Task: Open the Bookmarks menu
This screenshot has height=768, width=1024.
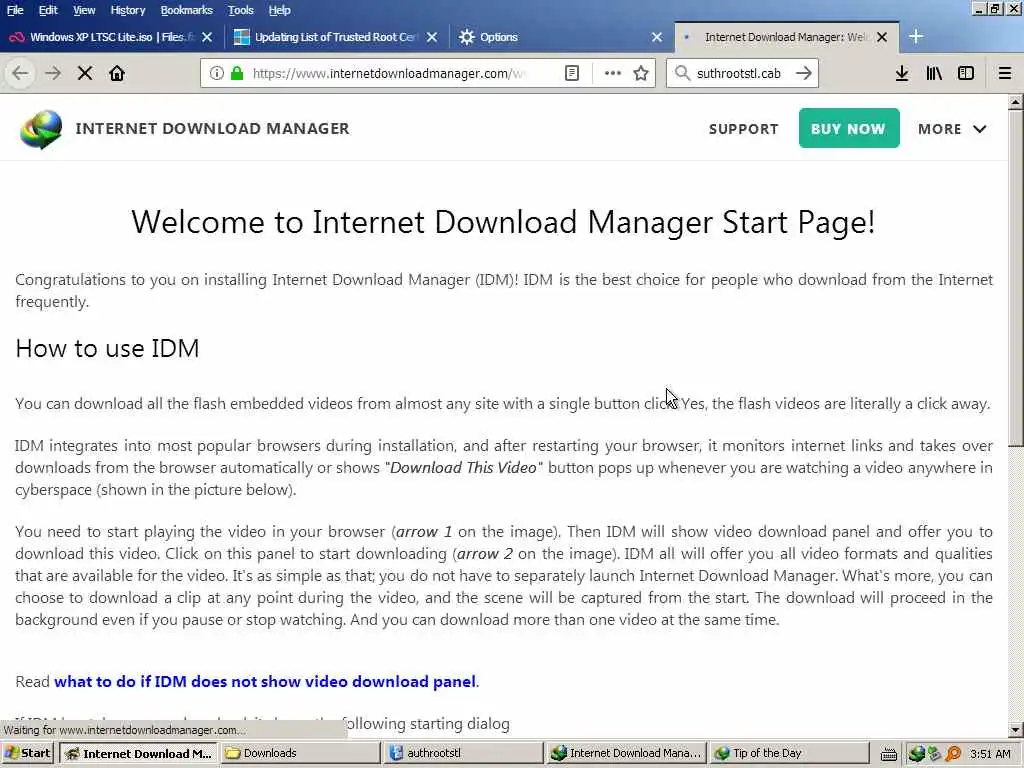Action: (186, 10)
